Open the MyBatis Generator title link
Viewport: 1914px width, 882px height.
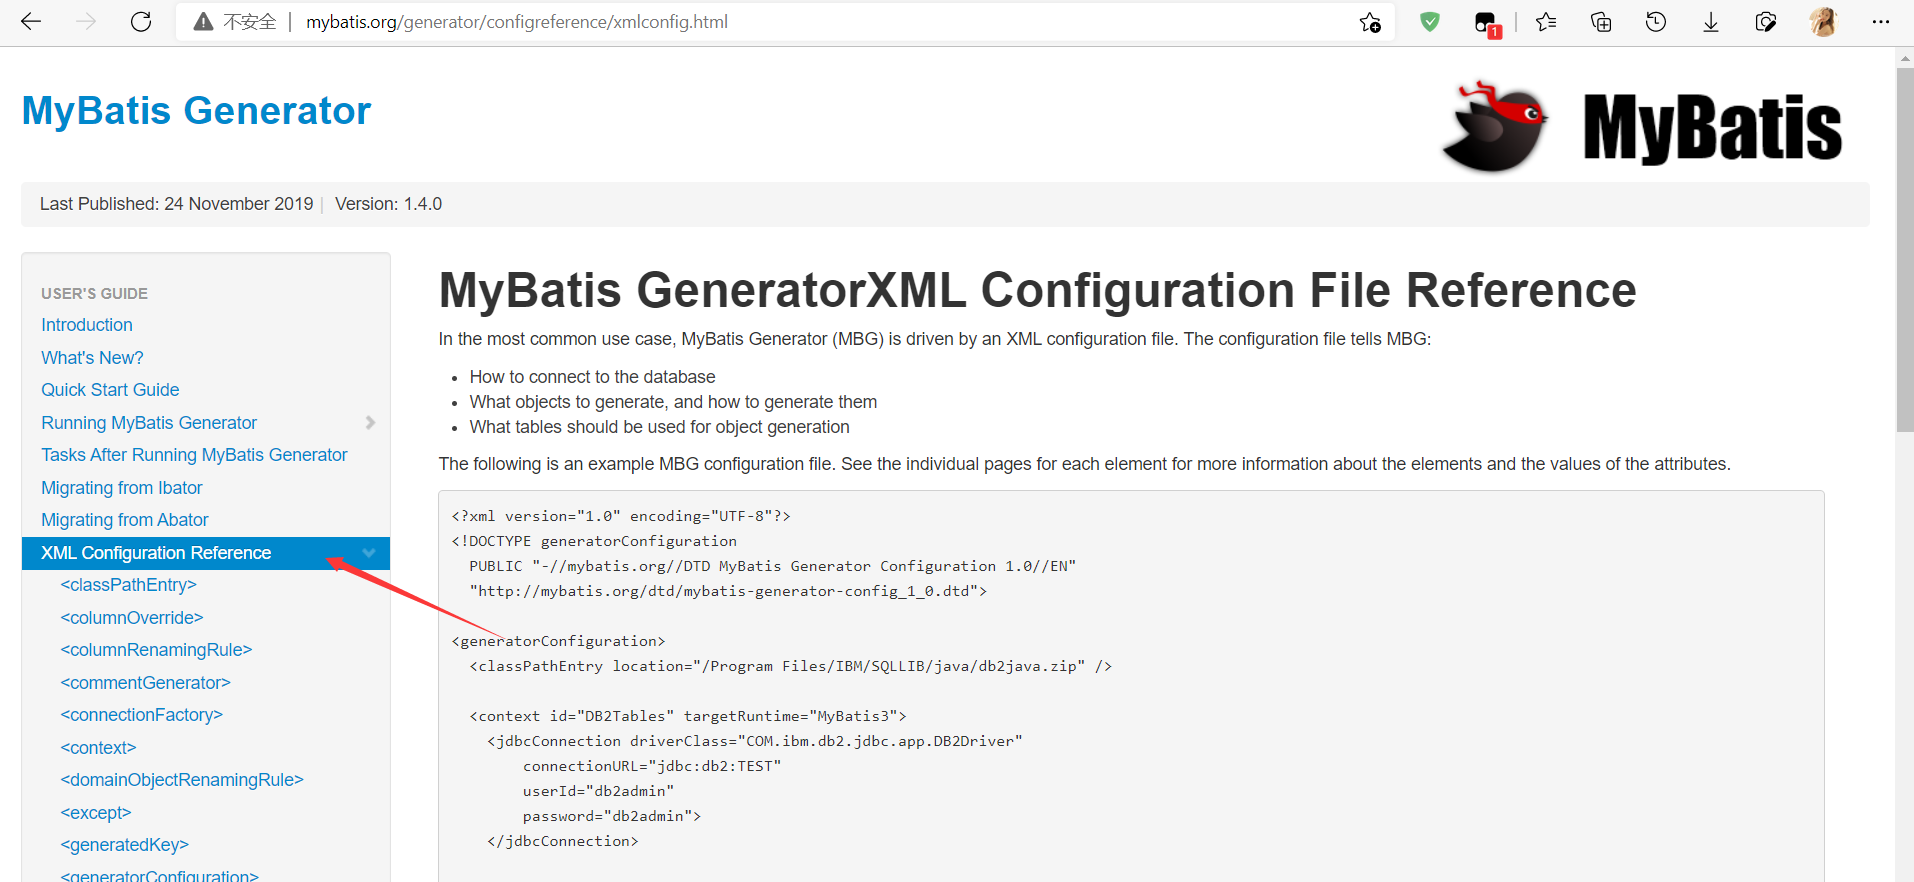tap(196, 110)
